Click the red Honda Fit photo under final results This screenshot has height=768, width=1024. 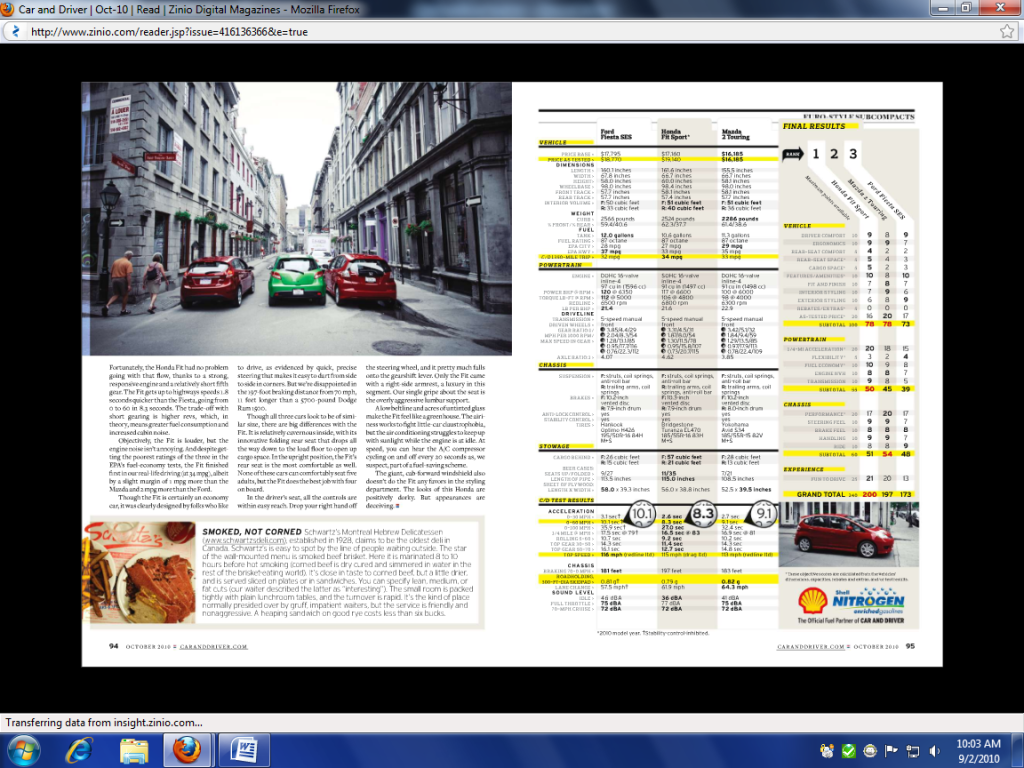coord(849,534)
